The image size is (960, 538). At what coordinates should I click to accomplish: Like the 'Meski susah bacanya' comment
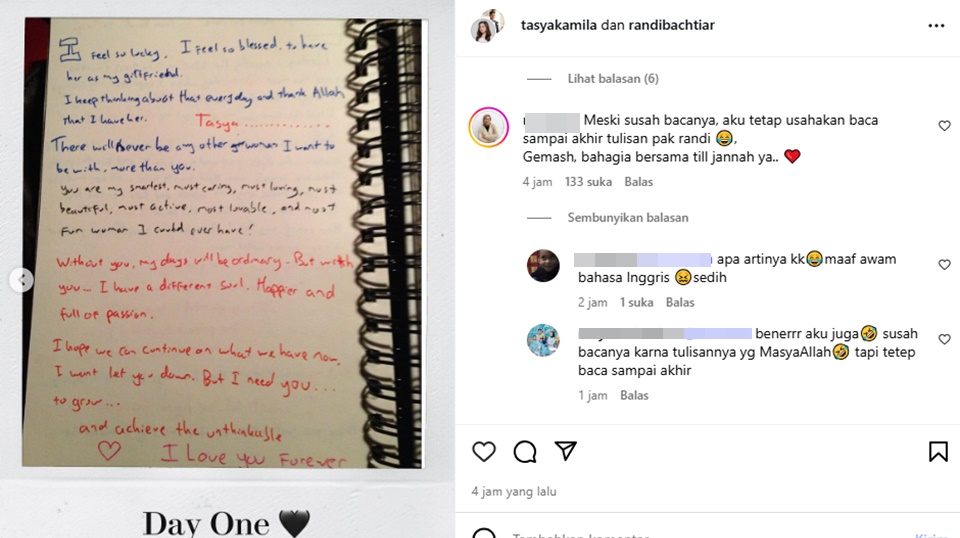click(944, 126)
